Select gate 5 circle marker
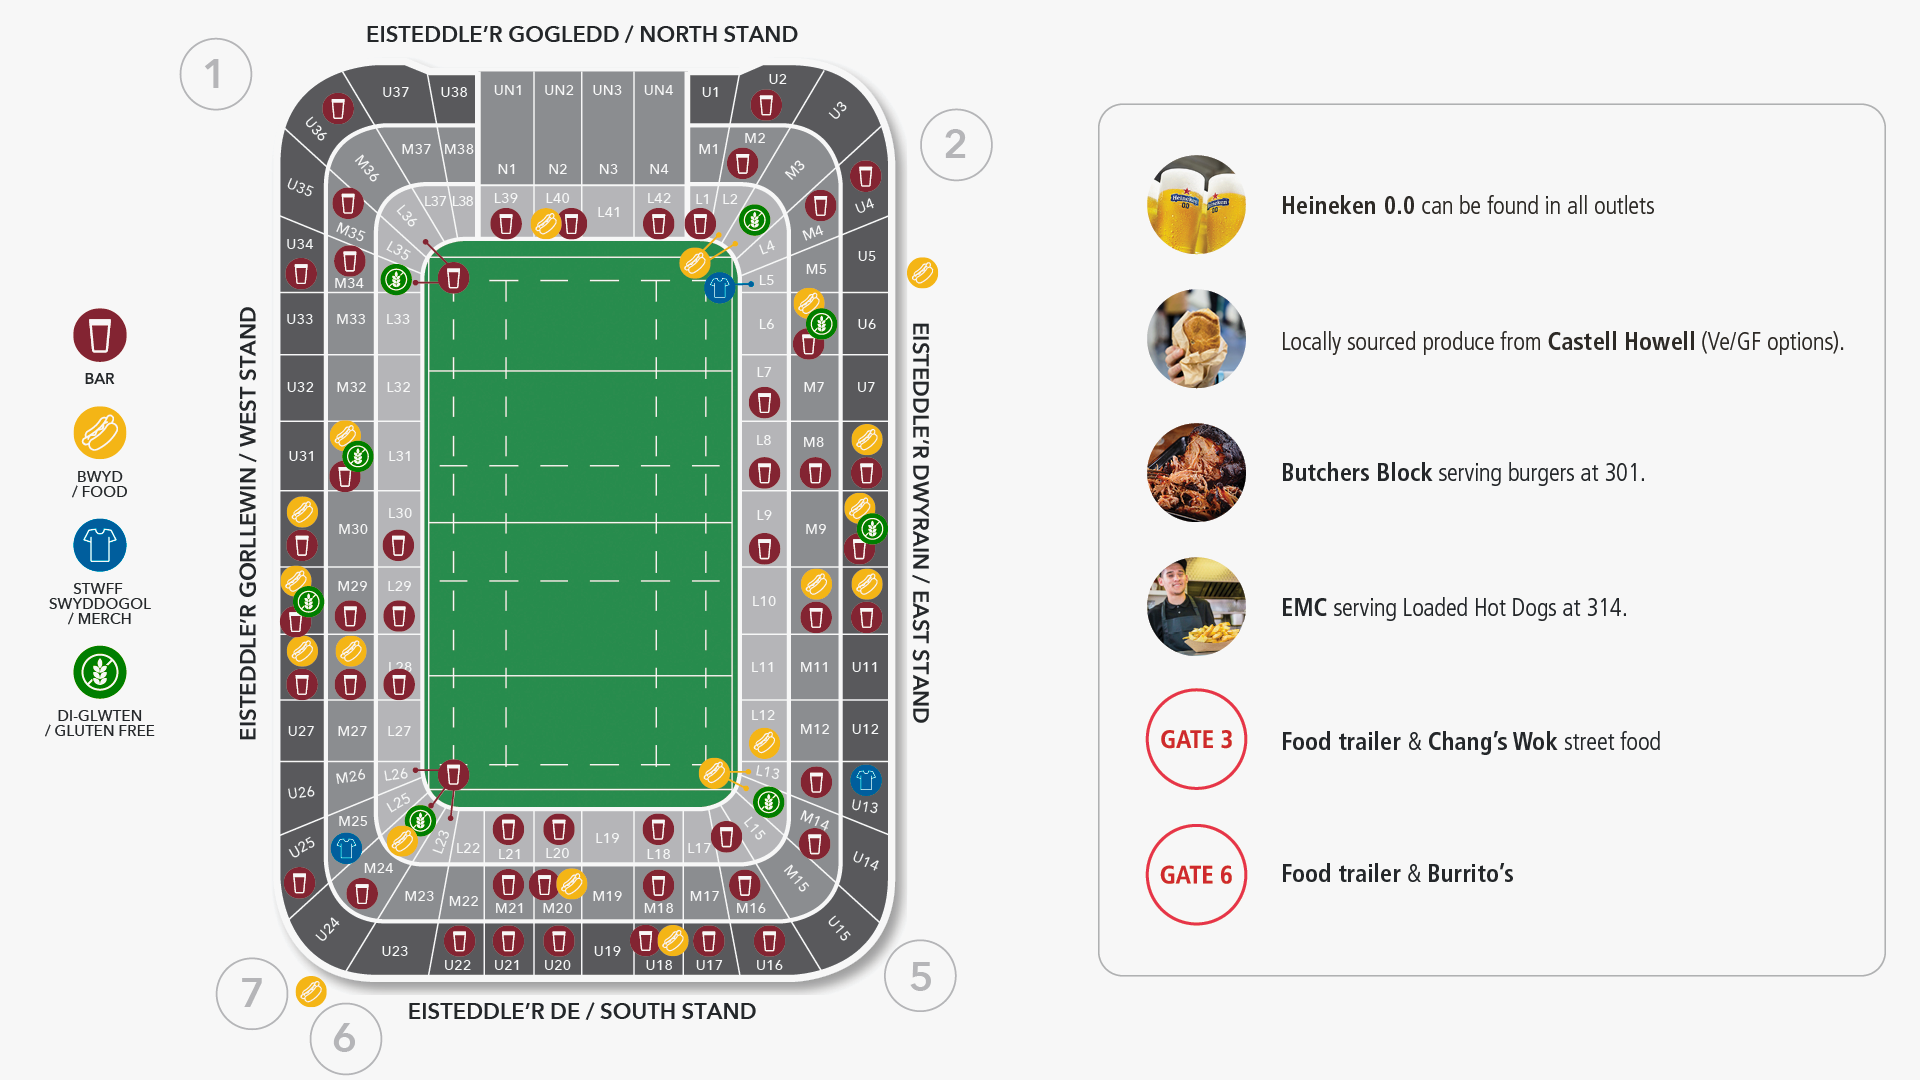This screenshot has width=1920, height=1080. pyautogui.click(x=920, y=976)
